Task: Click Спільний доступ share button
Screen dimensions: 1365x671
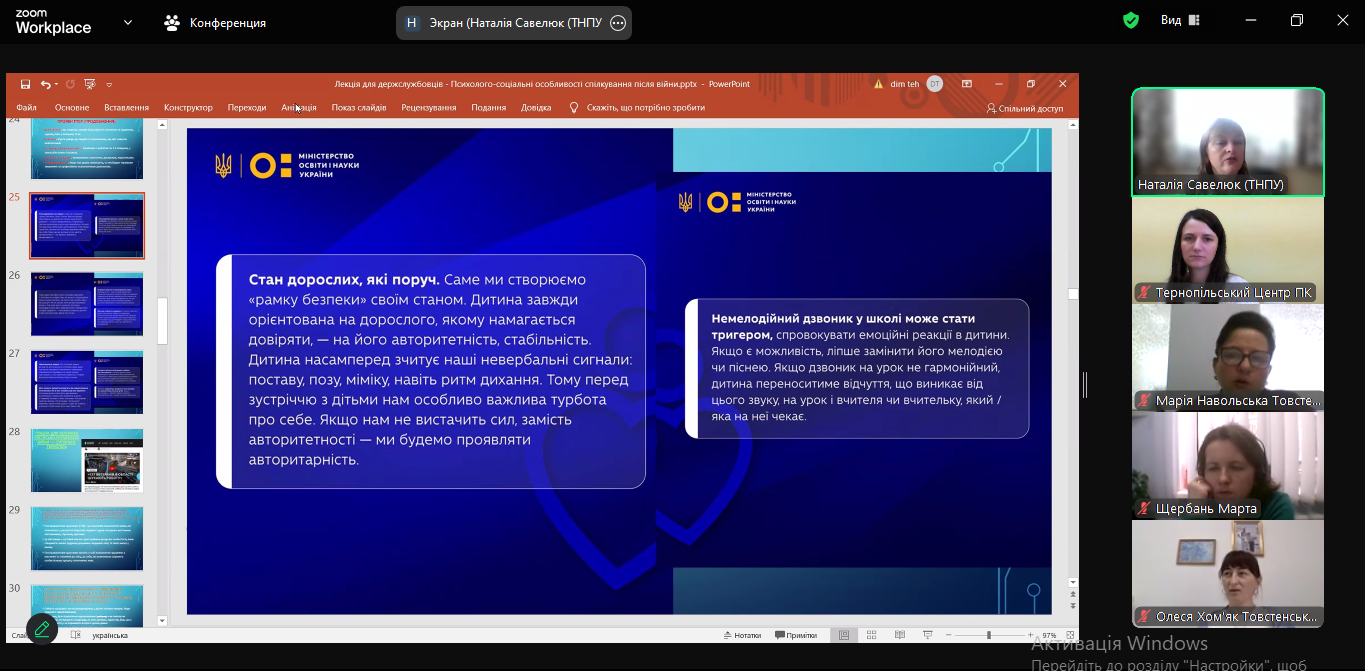Action: coord(1025,108)
